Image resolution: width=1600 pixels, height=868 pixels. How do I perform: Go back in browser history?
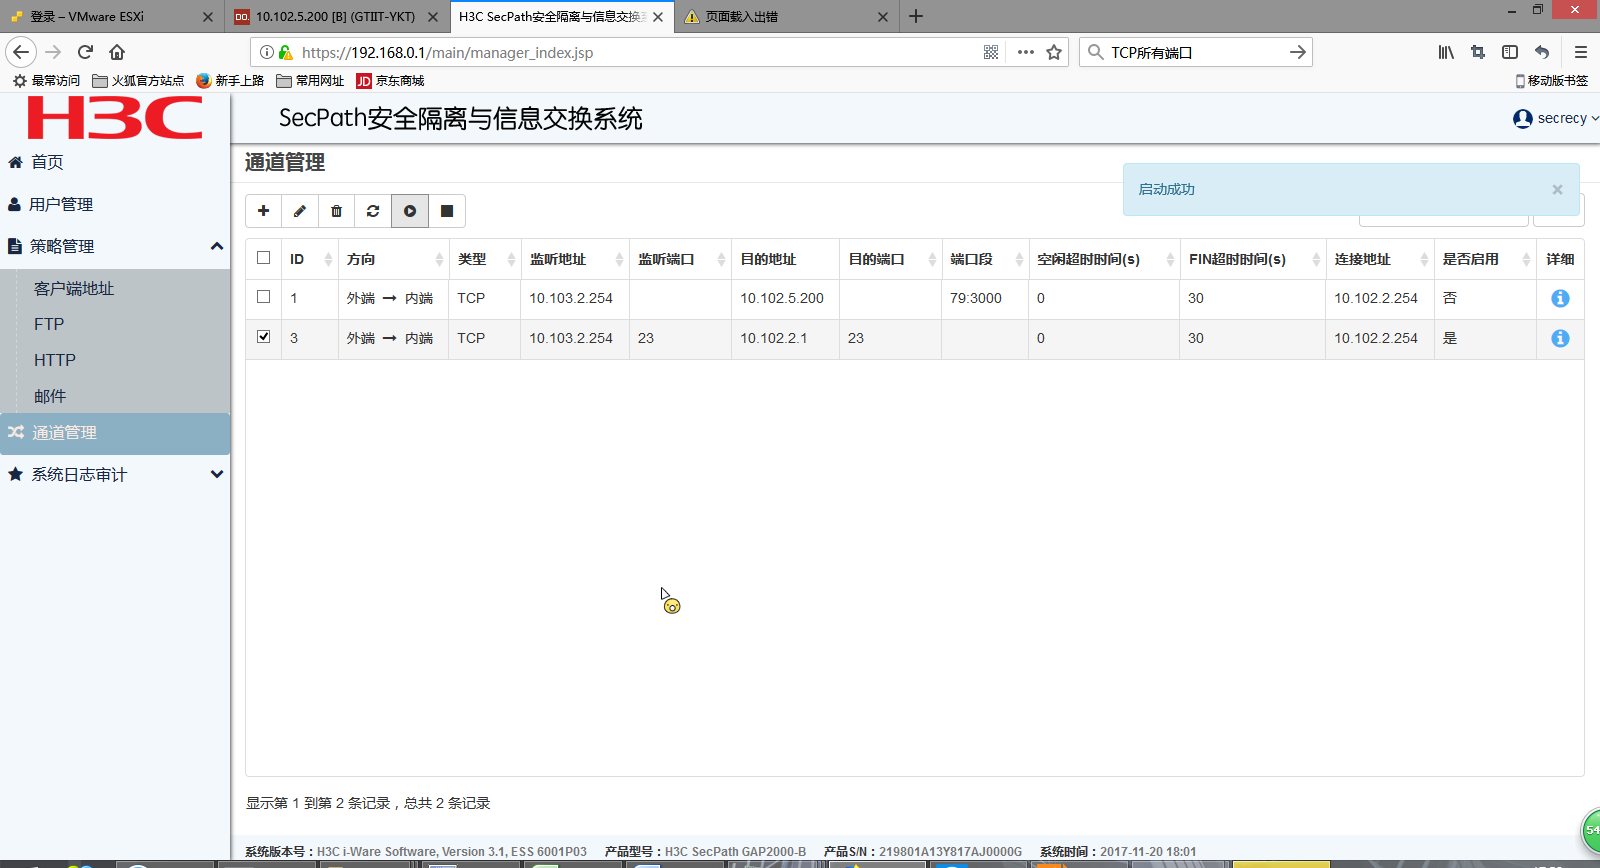(x=21, y=52)
